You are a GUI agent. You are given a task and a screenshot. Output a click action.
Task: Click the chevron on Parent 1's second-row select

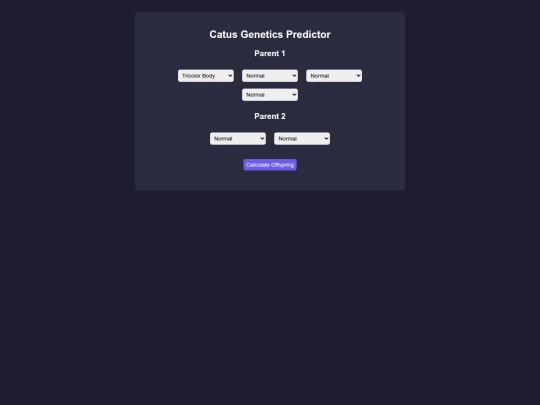[x=294, y=95]
